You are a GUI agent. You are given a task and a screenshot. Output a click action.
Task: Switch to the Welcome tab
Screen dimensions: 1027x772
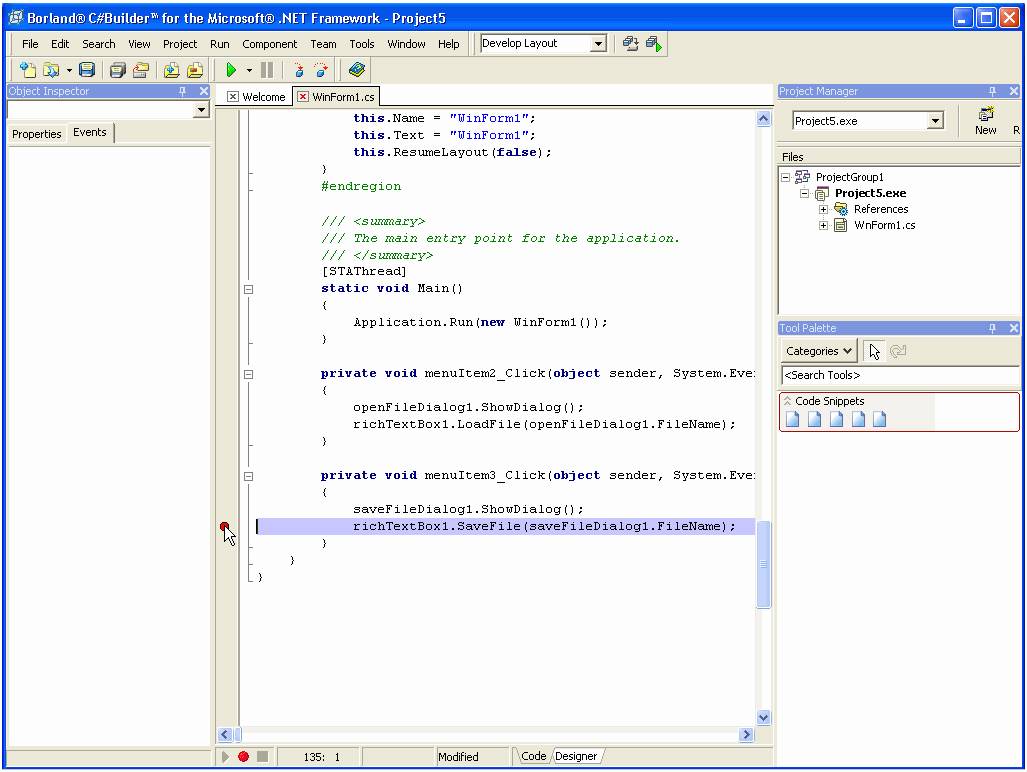tap(263, 97)
